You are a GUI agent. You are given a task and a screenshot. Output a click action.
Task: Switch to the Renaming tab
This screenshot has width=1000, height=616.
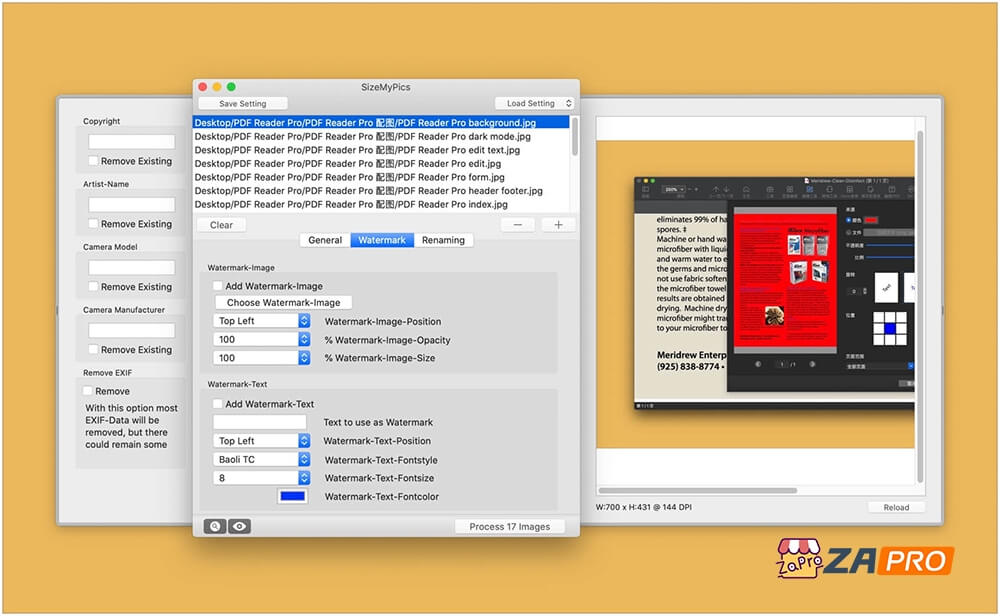tap(443, 240)
